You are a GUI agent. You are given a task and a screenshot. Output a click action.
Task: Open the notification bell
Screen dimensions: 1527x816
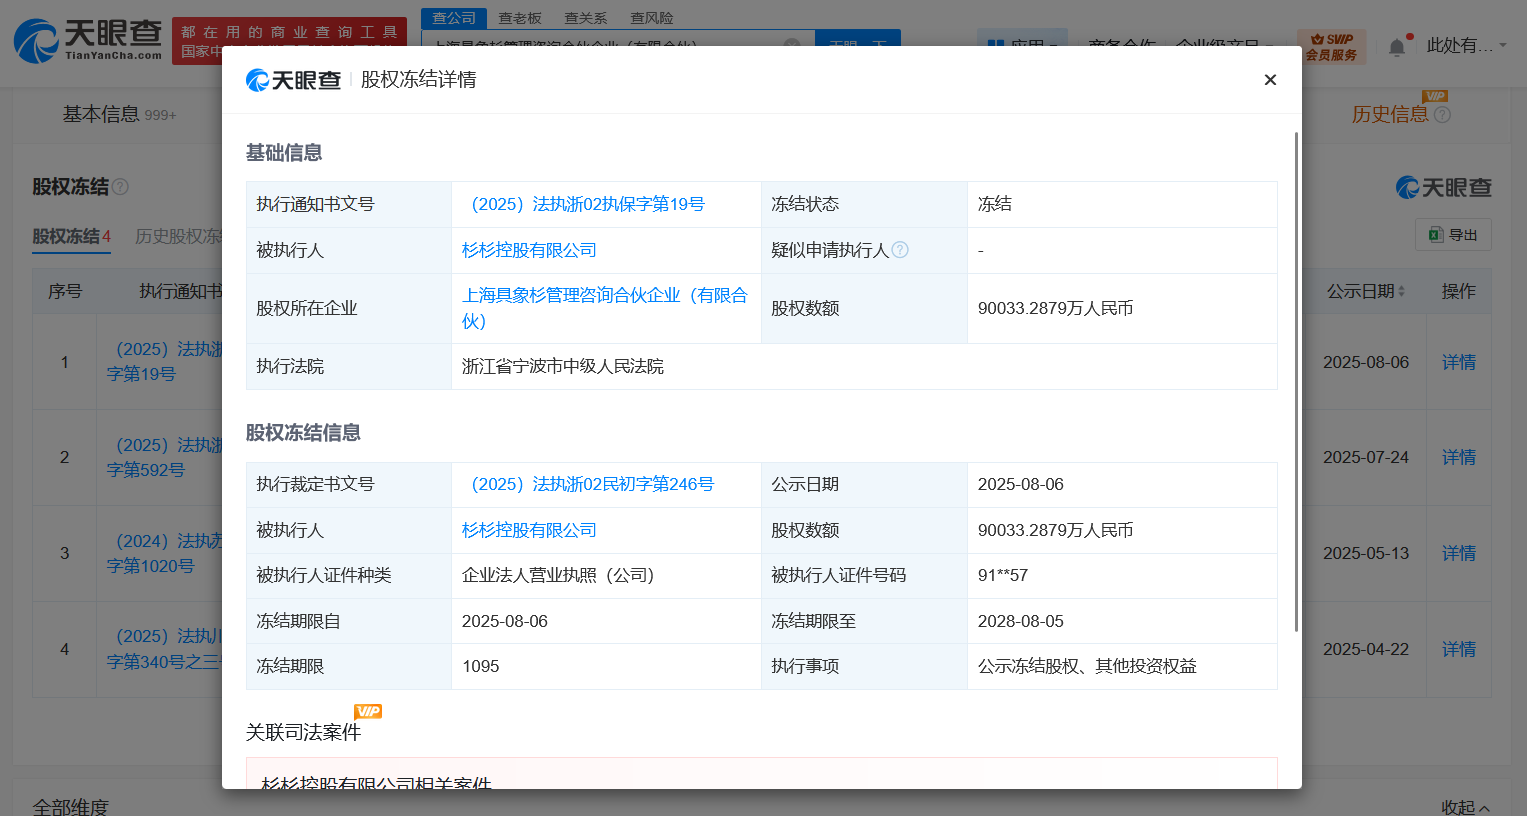coord(1396,45)
